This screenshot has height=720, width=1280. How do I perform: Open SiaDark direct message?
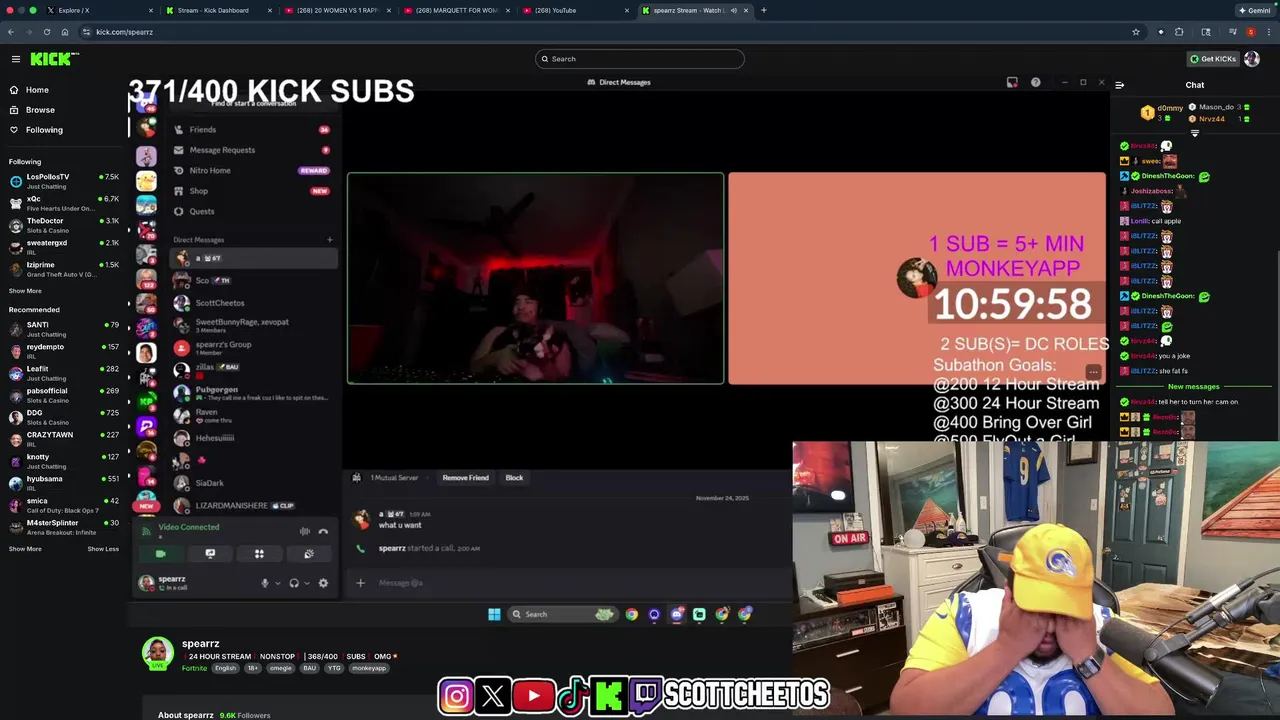coord(253,483)
